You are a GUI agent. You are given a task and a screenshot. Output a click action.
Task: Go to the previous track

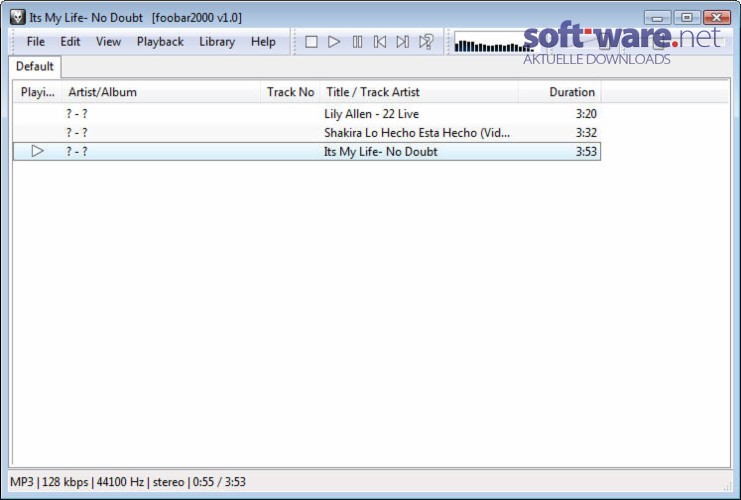coord(380,42)
